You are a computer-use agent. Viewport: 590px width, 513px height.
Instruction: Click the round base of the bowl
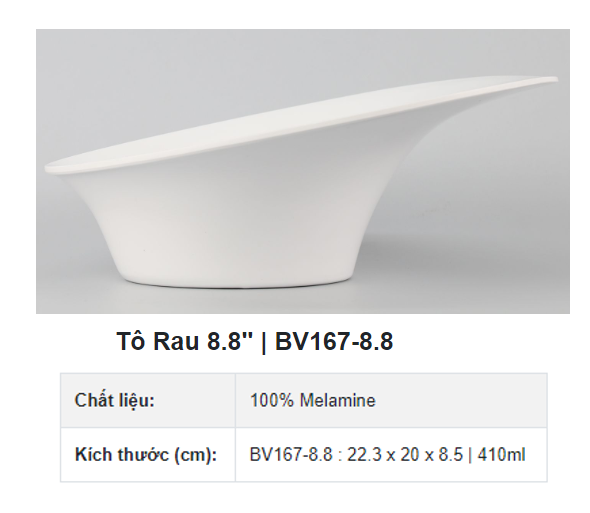click(x=236, y=278)
